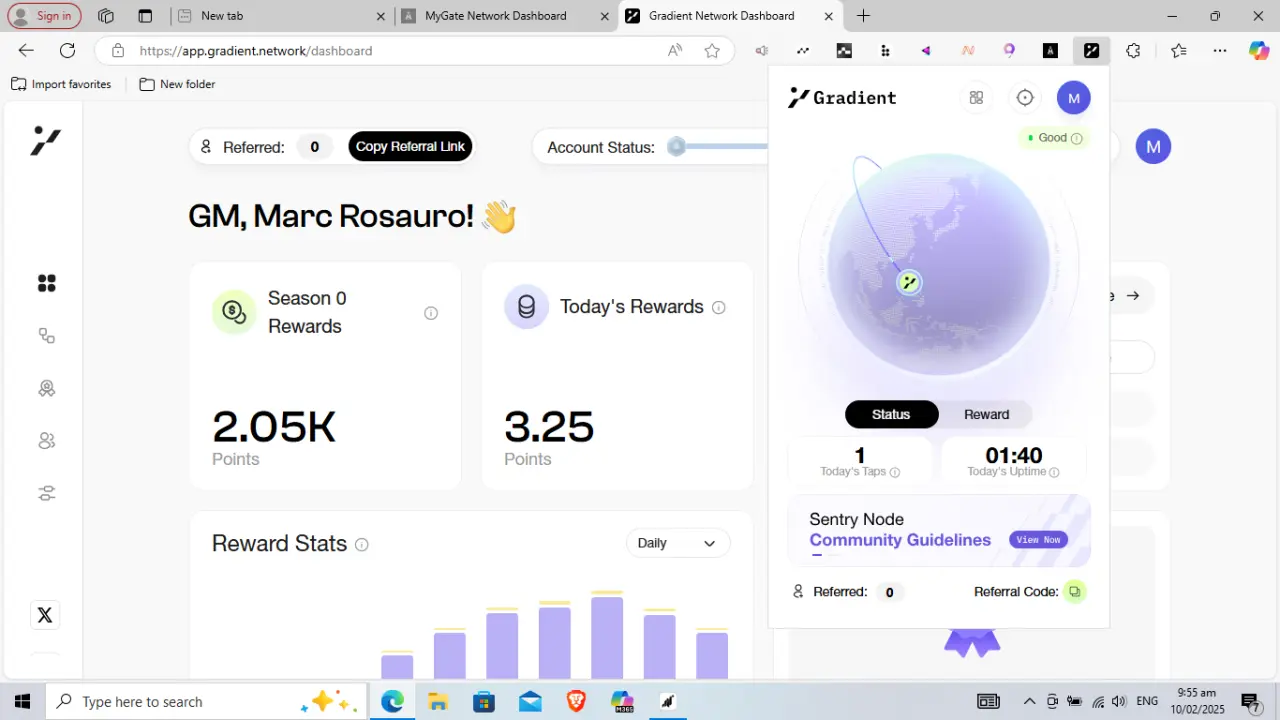Open Brave browser from taskbar
This screenshot has height=720, width=1280.
pos(576,702)
